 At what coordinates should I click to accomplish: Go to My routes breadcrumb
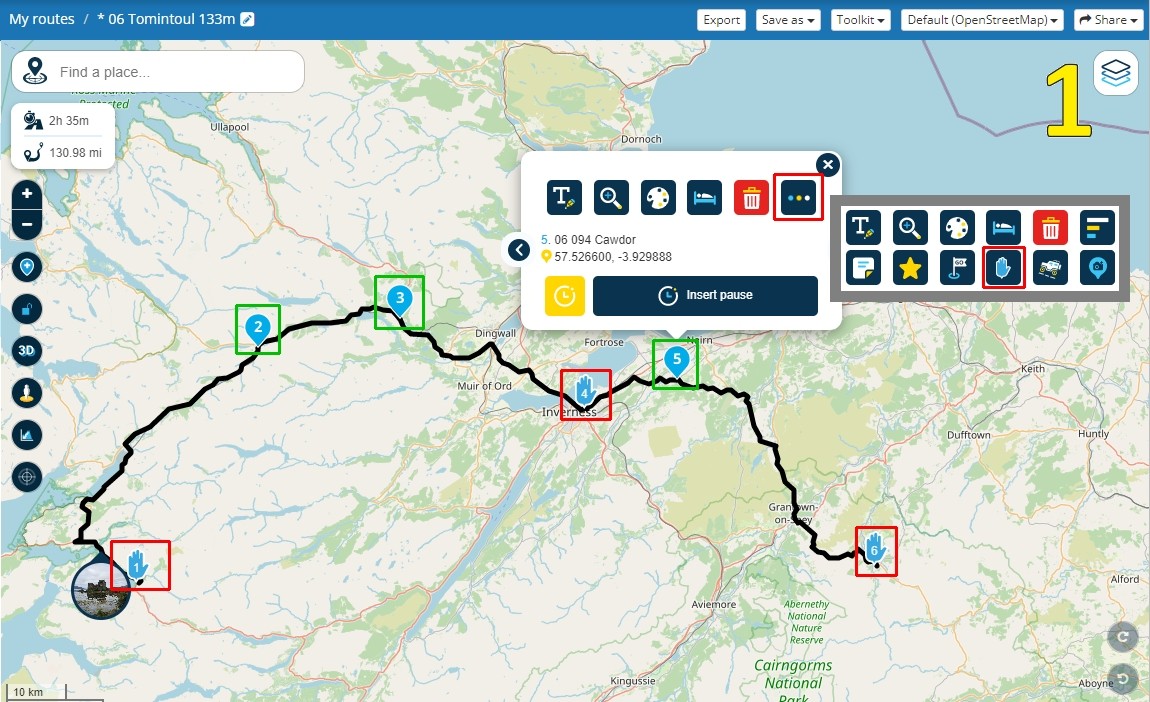point(42,19)
